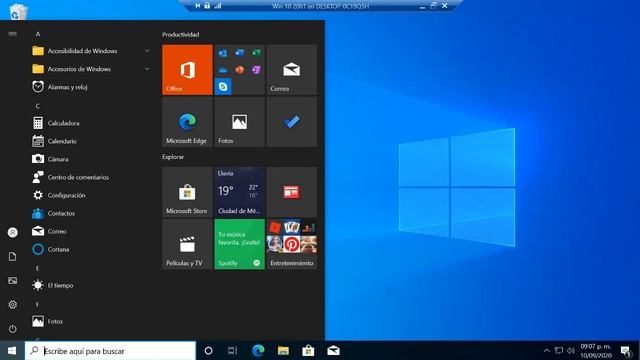
Task: Click the Productividad group heading
Action: (x=181, y=35)
